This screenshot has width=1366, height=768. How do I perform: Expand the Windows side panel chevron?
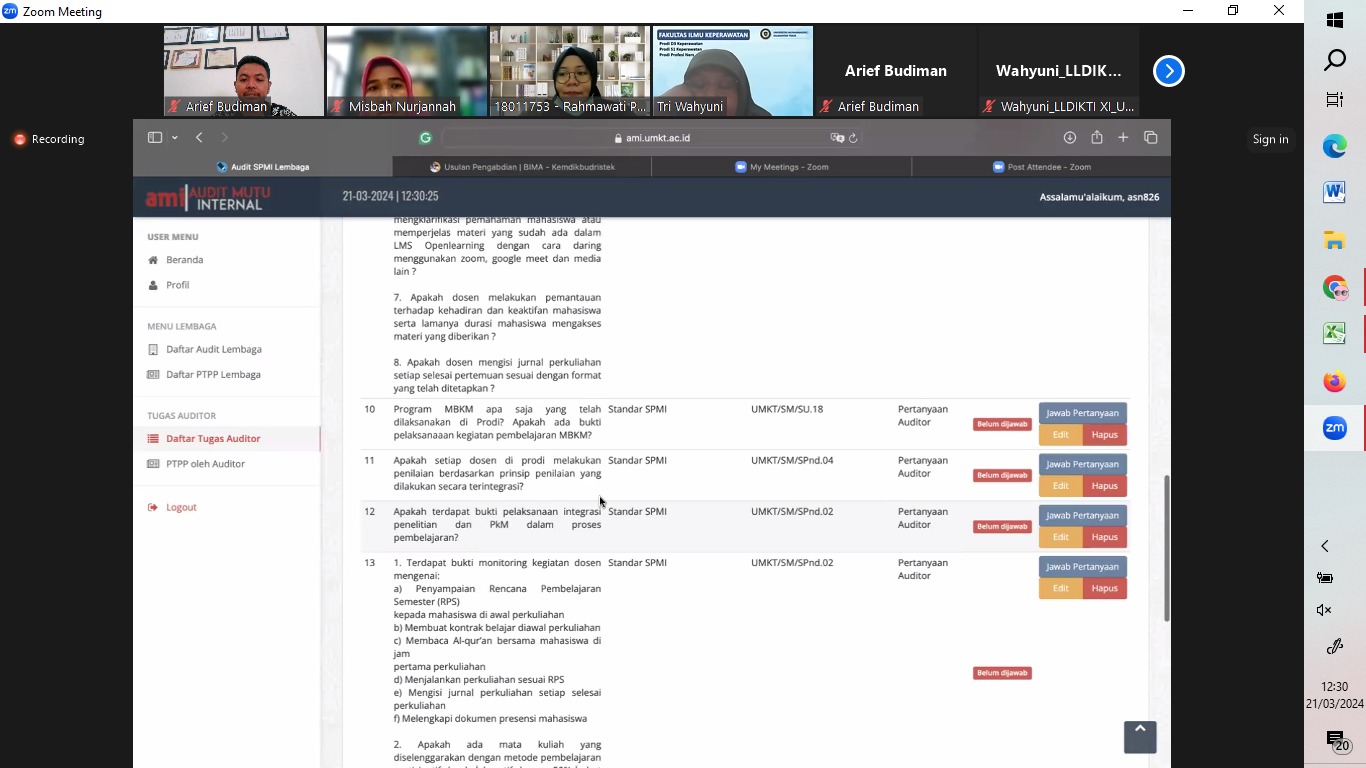[1325, 546]
